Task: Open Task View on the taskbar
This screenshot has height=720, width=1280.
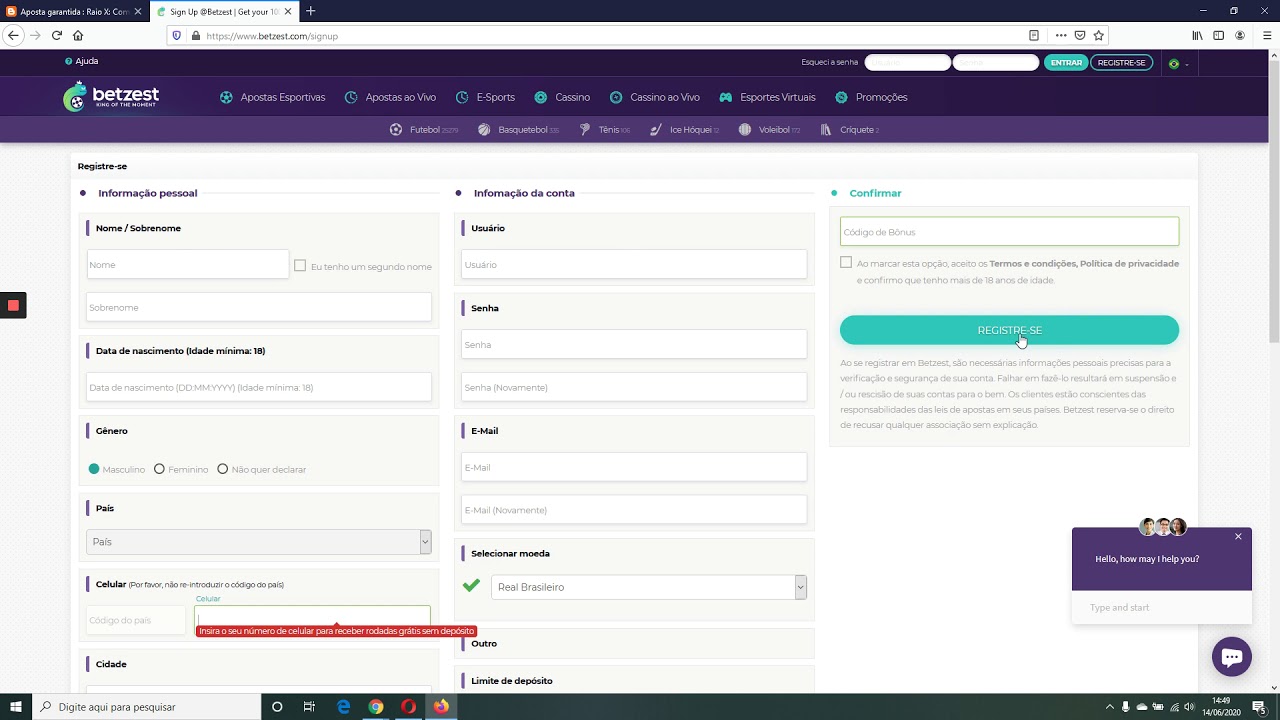Action: (x=309, y=707)
